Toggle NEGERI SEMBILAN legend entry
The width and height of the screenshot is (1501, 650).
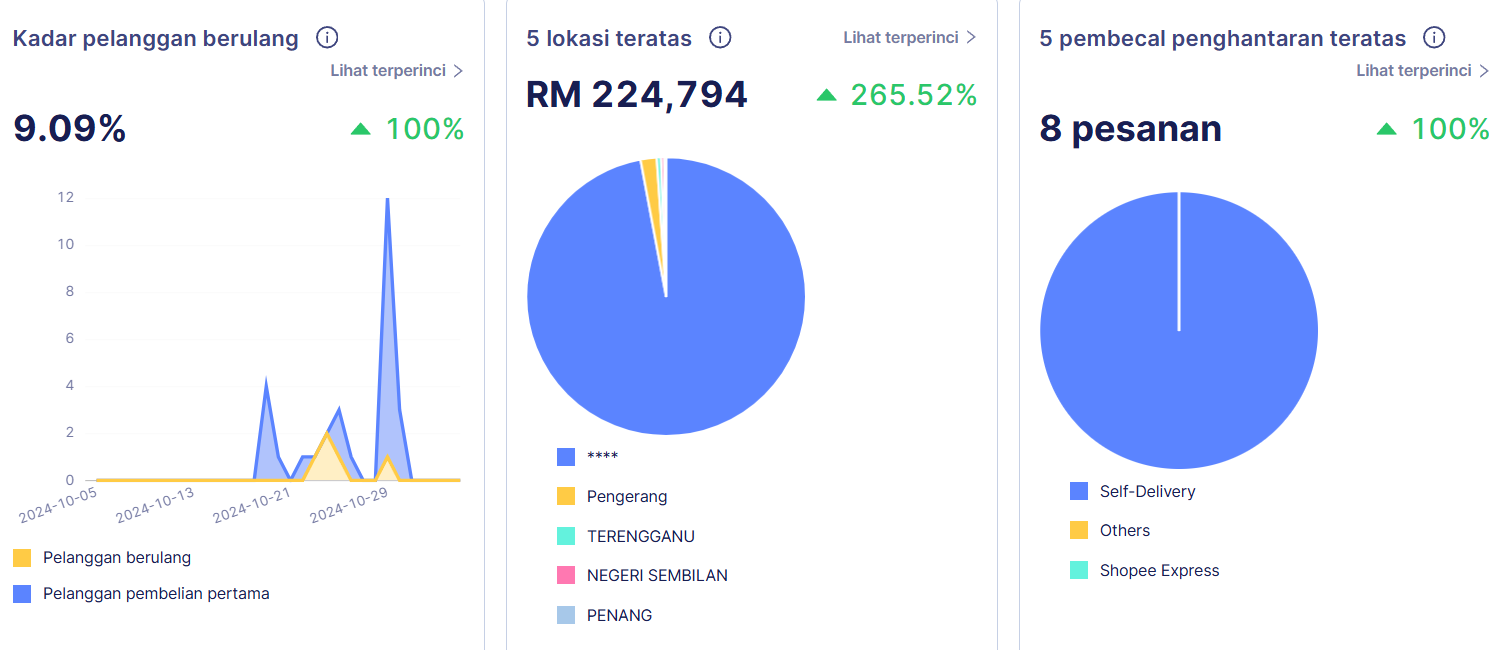pyautogui.click(x=656, y=576)
